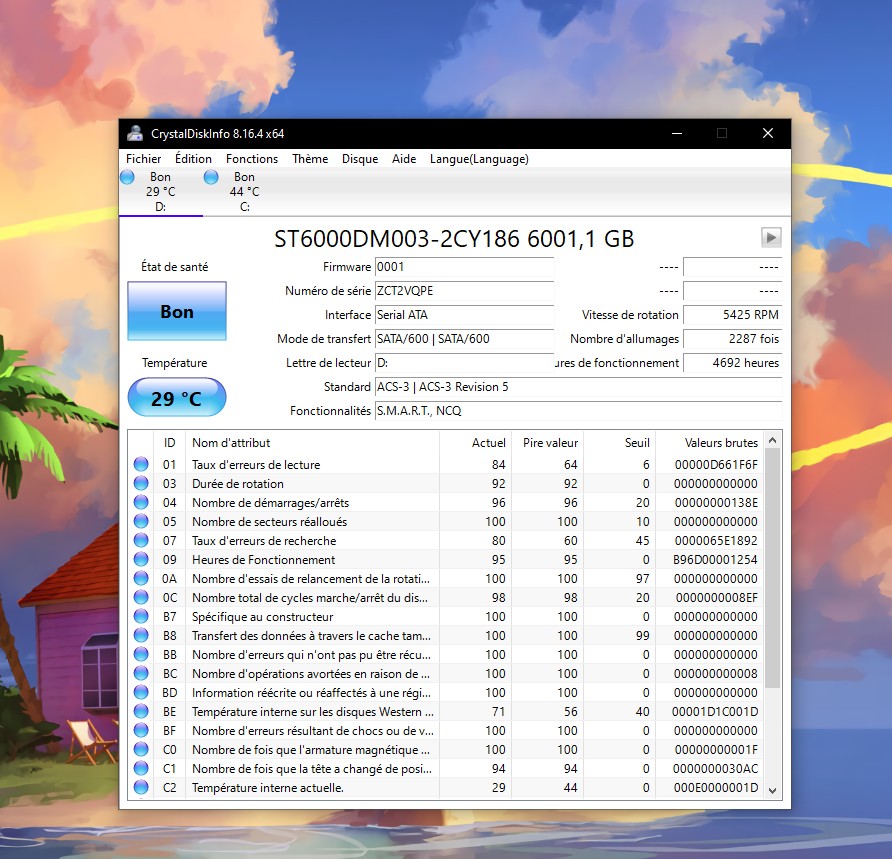Click the Standard field ACS-3 Revision 5
The width and height of the screenshot is (892, 859).
[578, 387]
